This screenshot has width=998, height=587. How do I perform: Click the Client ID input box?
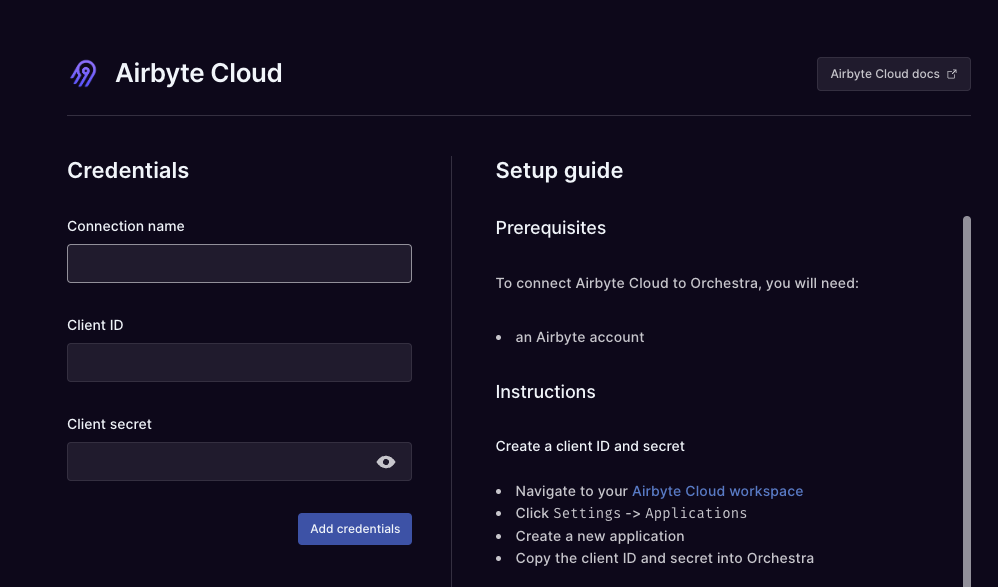point(239,362)
